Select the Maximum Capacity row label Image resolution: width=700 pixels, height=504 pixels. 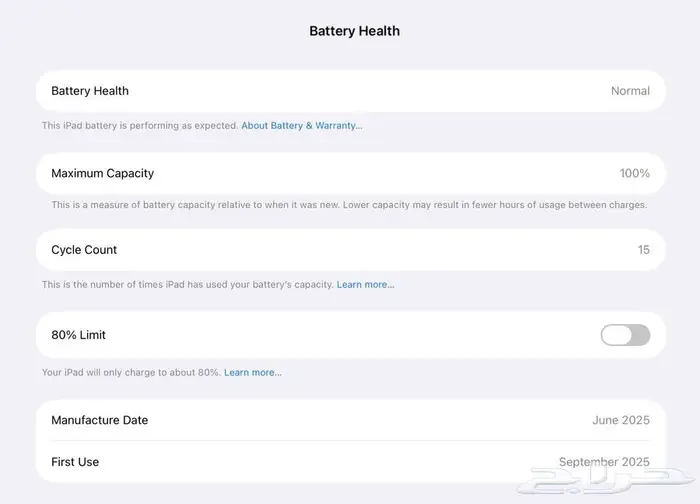[x=102, y=173]
